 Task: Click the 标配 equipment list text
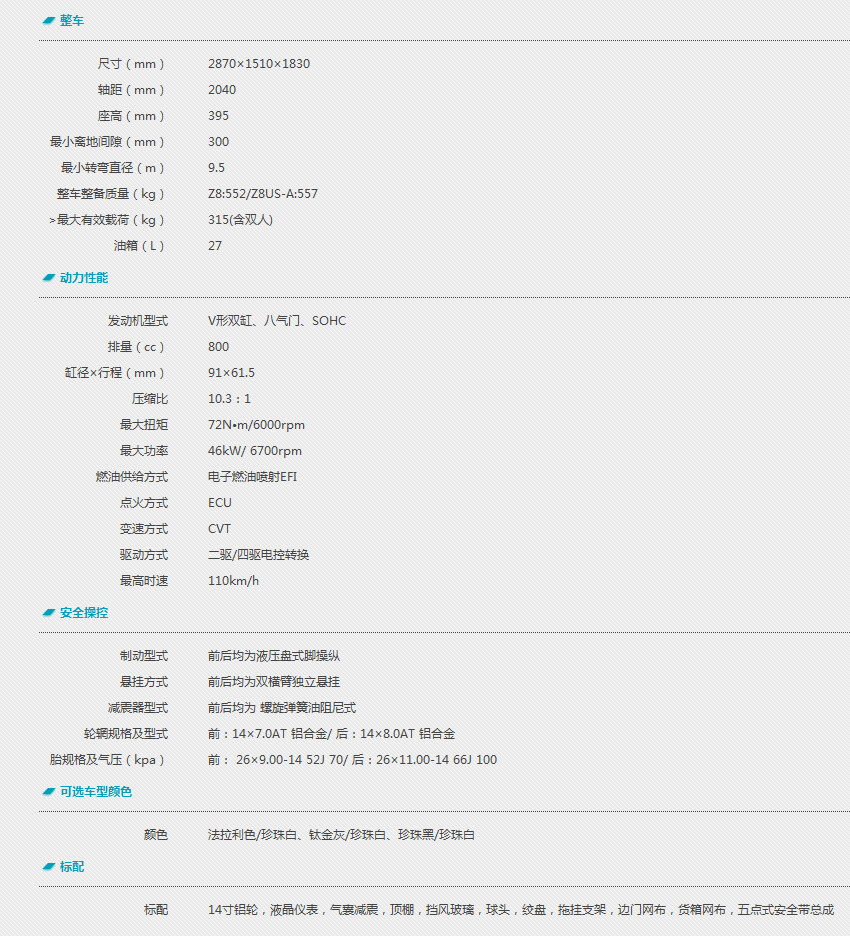pyautogui.click(x=520, y=910)
